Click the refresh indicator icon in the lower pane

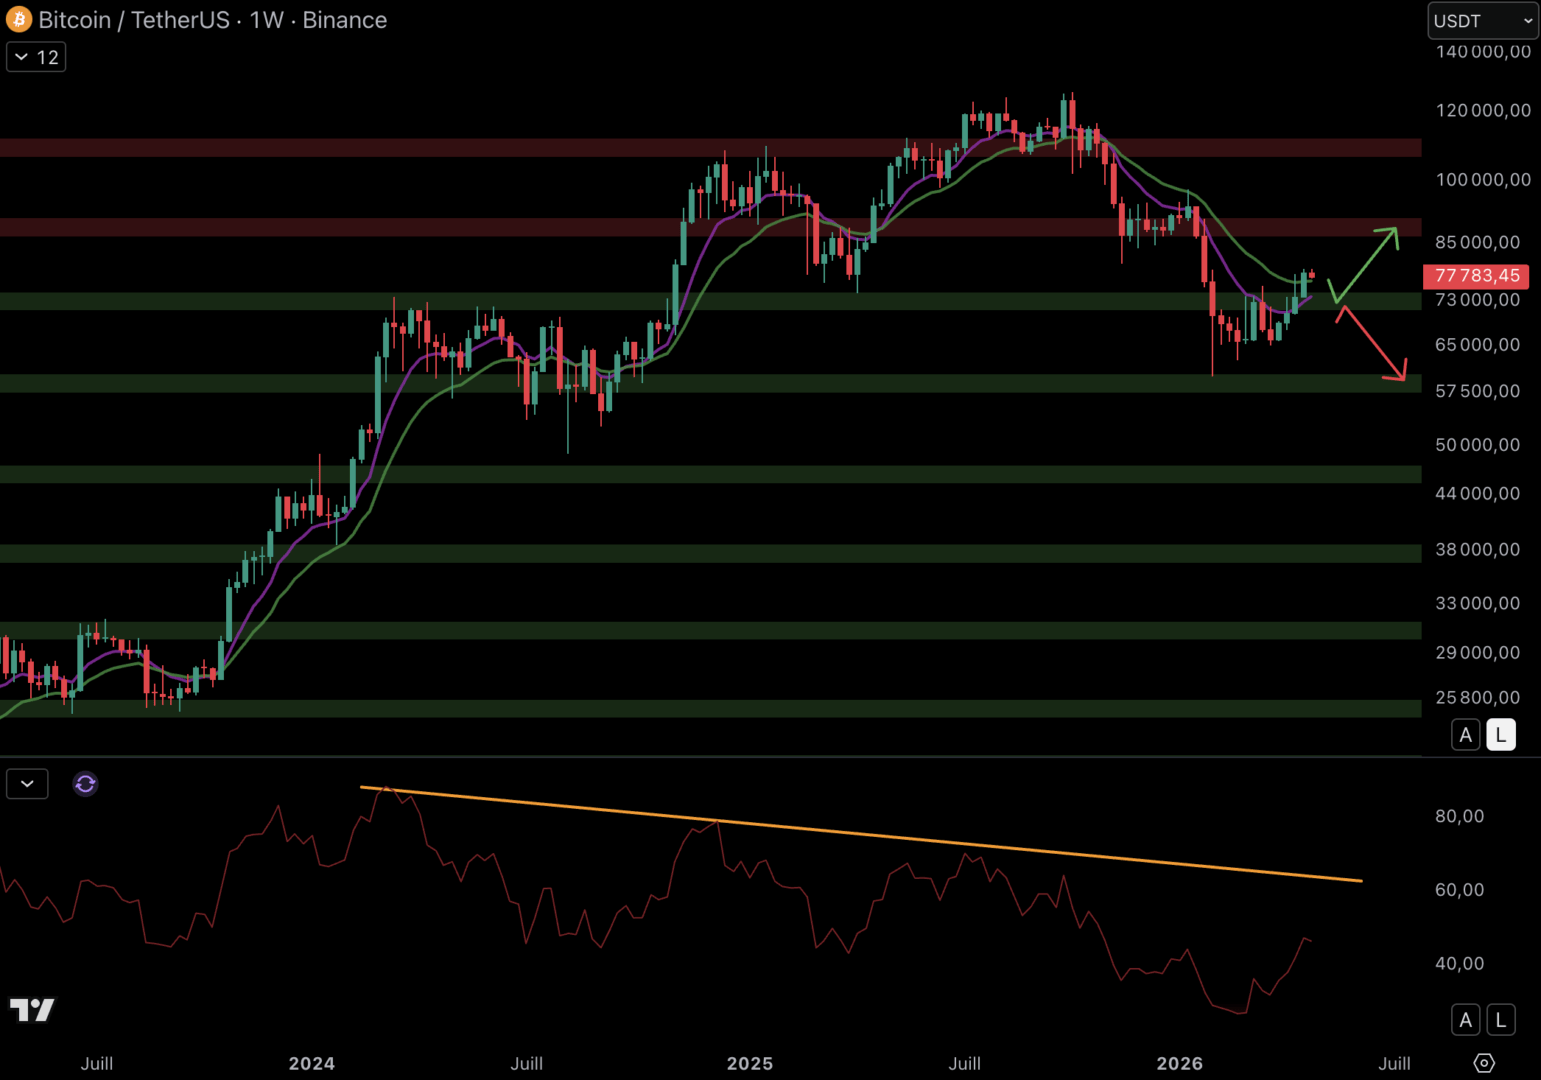(85, 784)
